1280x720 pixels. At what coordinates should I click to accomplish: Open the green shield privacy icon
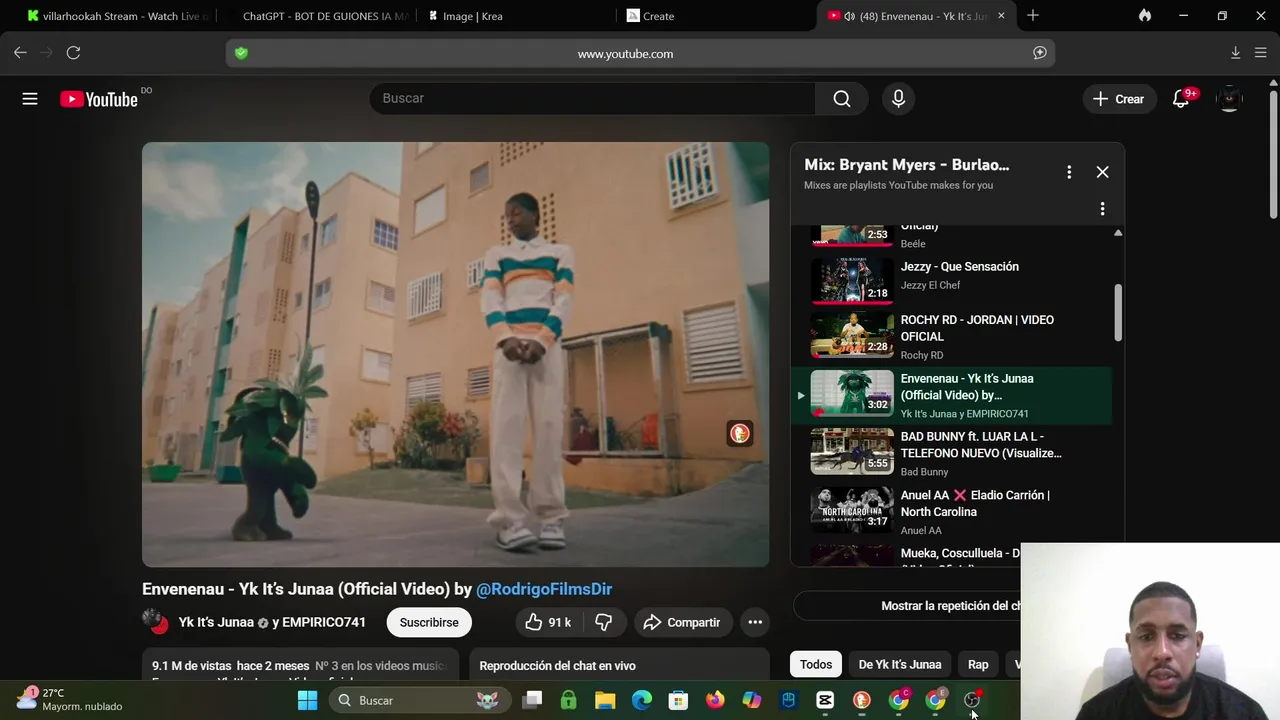click(x=241, y=53)
